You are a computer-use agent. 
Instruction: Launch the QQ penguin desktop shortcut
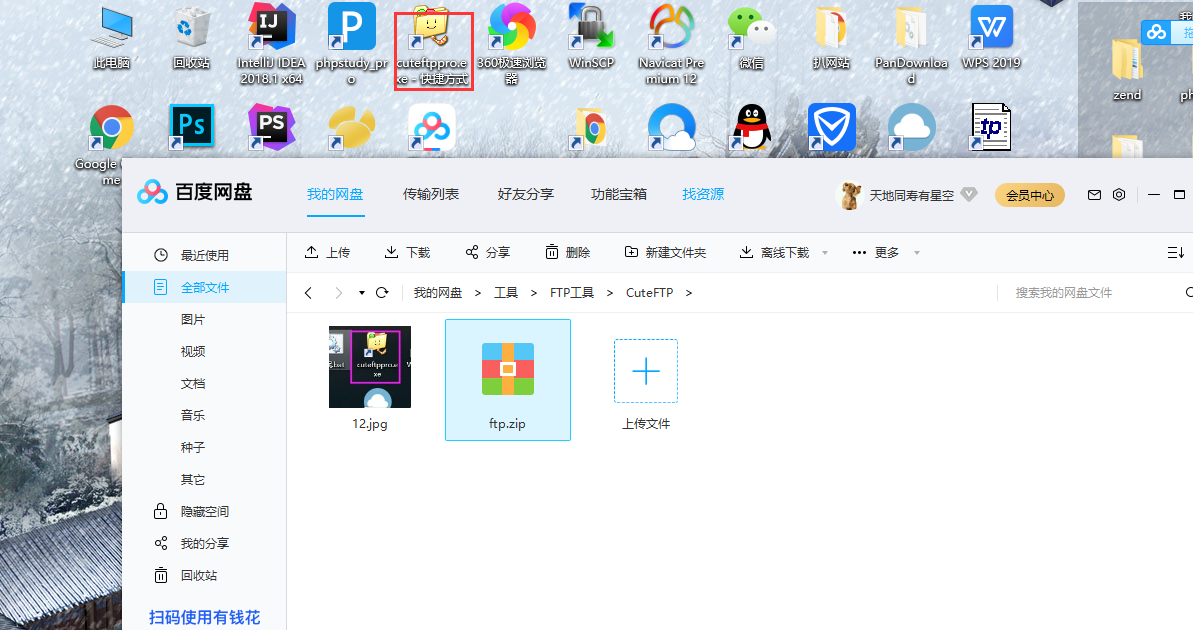pos(752,126)
